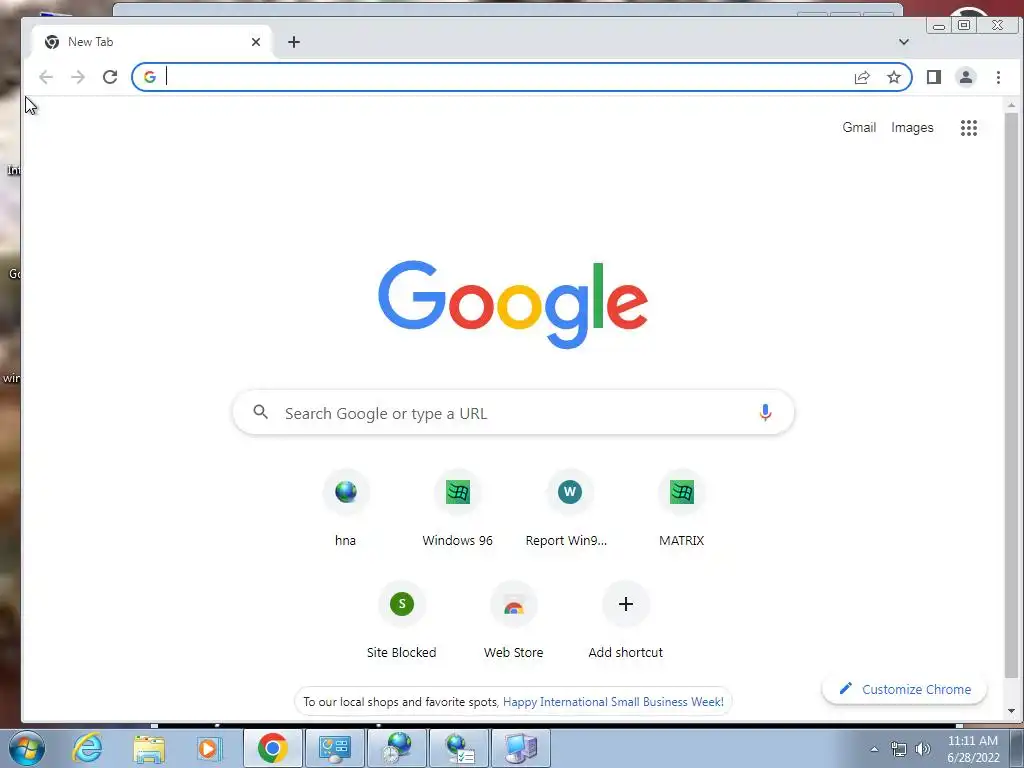Click the magnifier icon in the search box
Viewport: 1024px width, 768px height.
point(261,412)
